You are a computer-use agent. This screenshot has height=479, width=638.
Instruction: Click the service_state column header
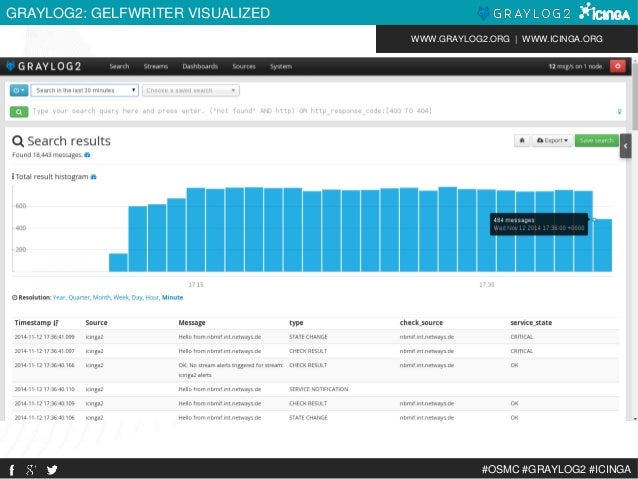click(x=531, y=323)
